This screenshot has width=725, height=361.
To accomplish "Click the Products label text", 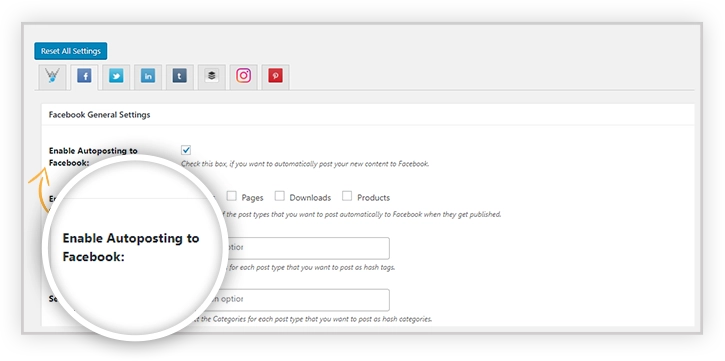I will pyautogui.click(x=374, y=198).
